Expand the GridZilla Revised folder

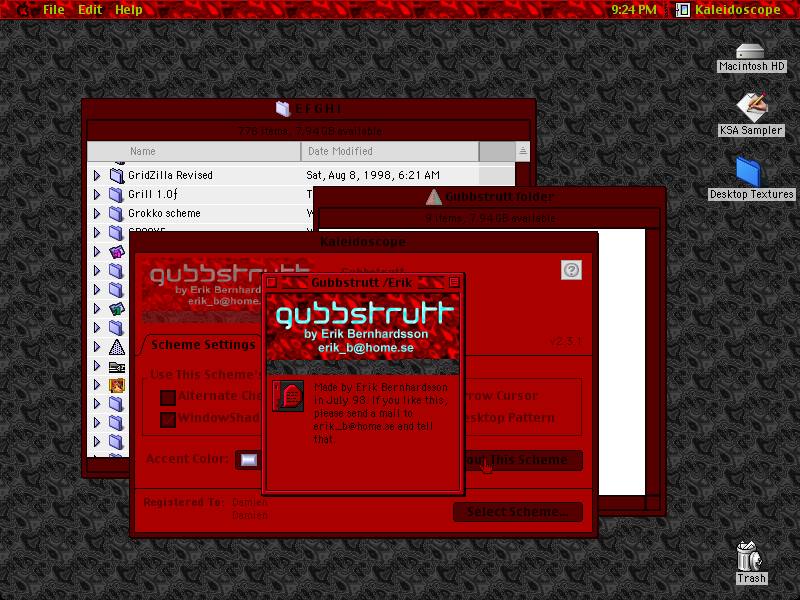(97, 176)
